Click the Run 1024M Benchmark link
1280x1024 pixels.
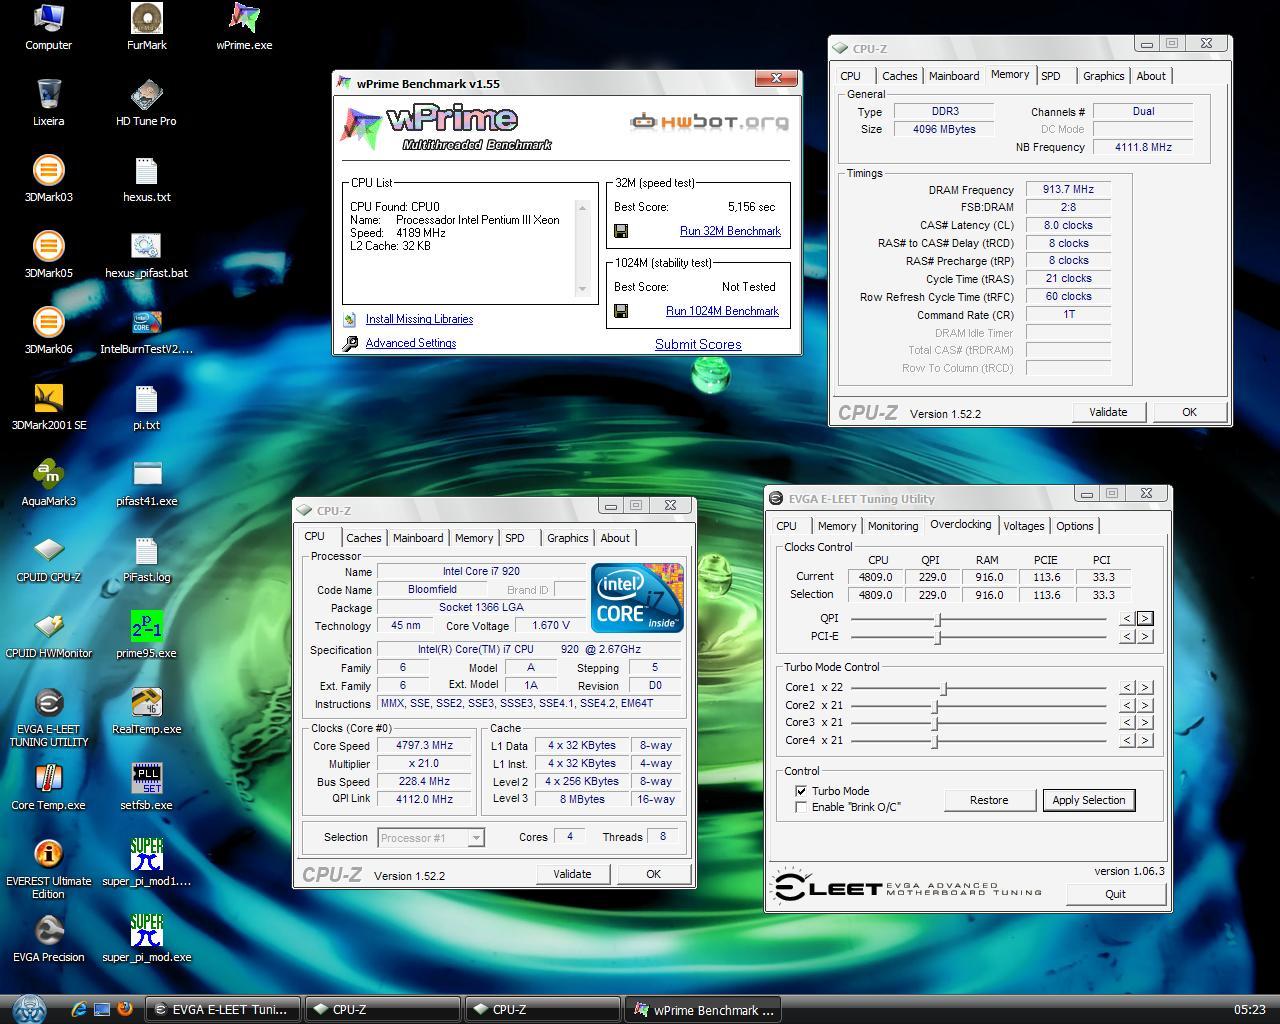coord(722,311)
